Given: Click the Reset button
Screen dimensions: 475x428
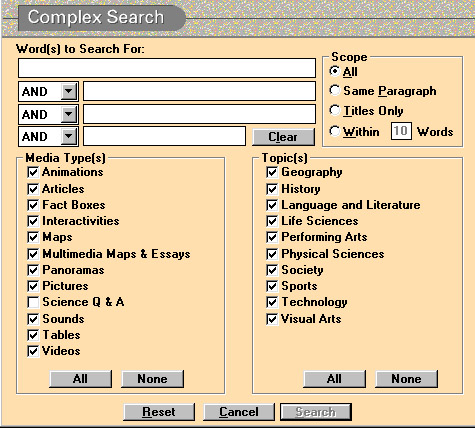Looking at the screenshot, I should [159, 412].
